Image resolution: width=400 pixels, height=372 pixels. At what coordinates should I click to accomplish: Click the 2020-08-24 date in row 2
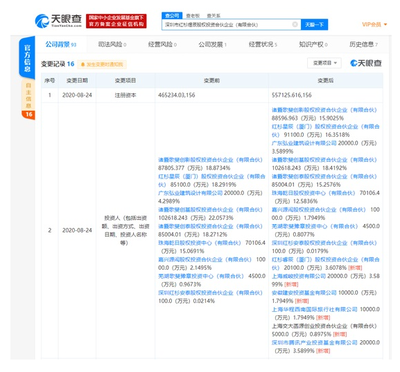(77, 230)
